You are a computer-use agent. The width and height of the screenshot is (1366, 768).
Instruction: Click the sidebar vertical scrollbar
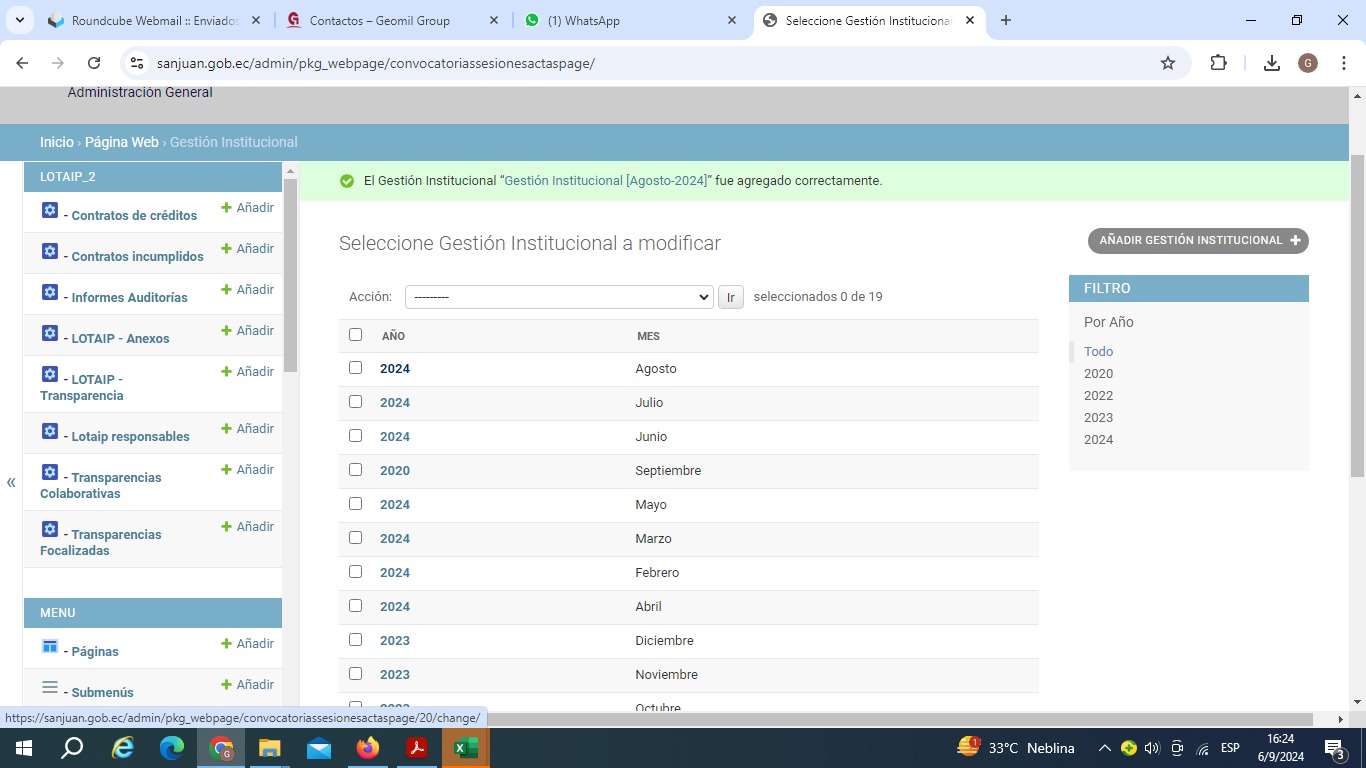pos(290,275)
